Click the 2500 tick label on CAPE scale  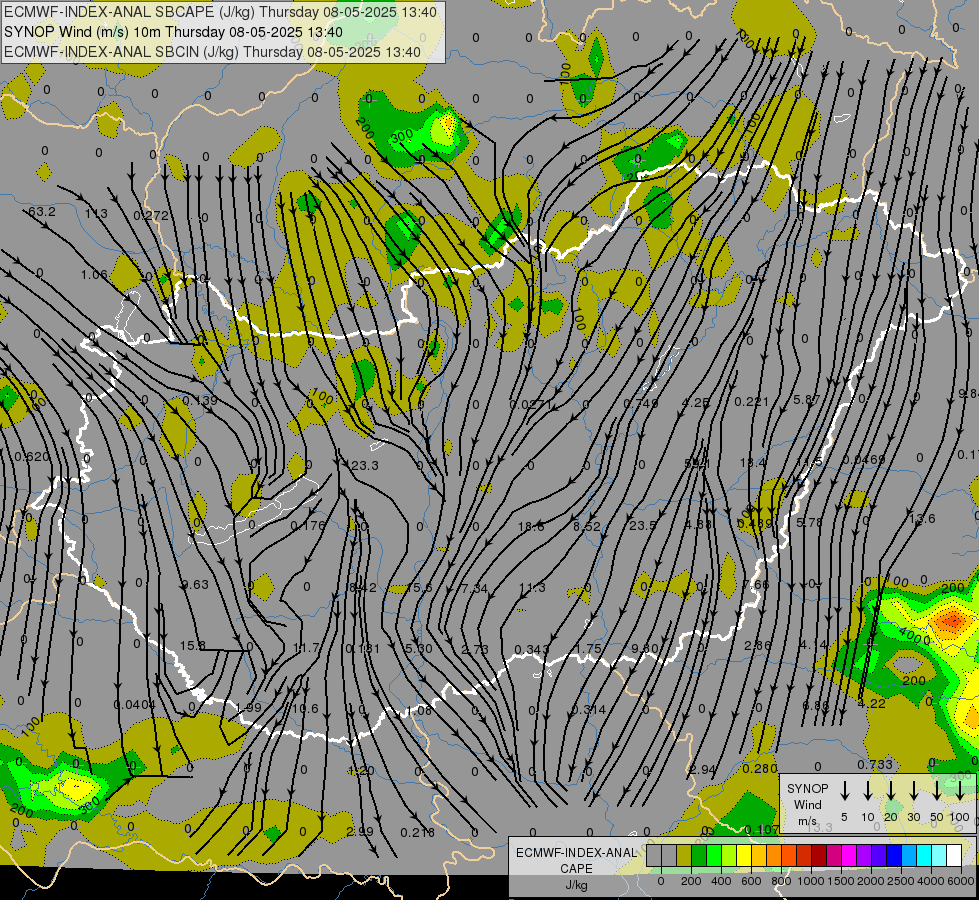click(901, 881)
